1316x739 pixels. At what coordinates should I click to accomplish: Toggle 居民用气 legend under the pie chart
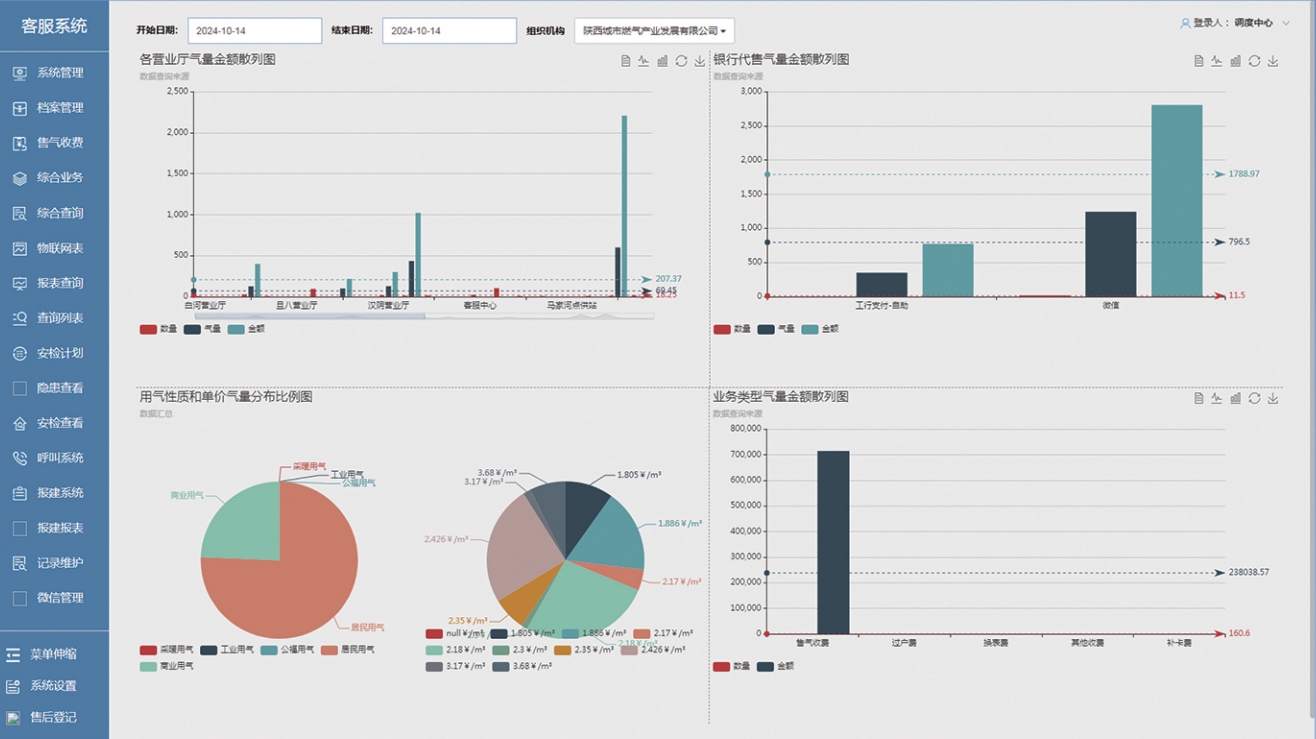348,650
